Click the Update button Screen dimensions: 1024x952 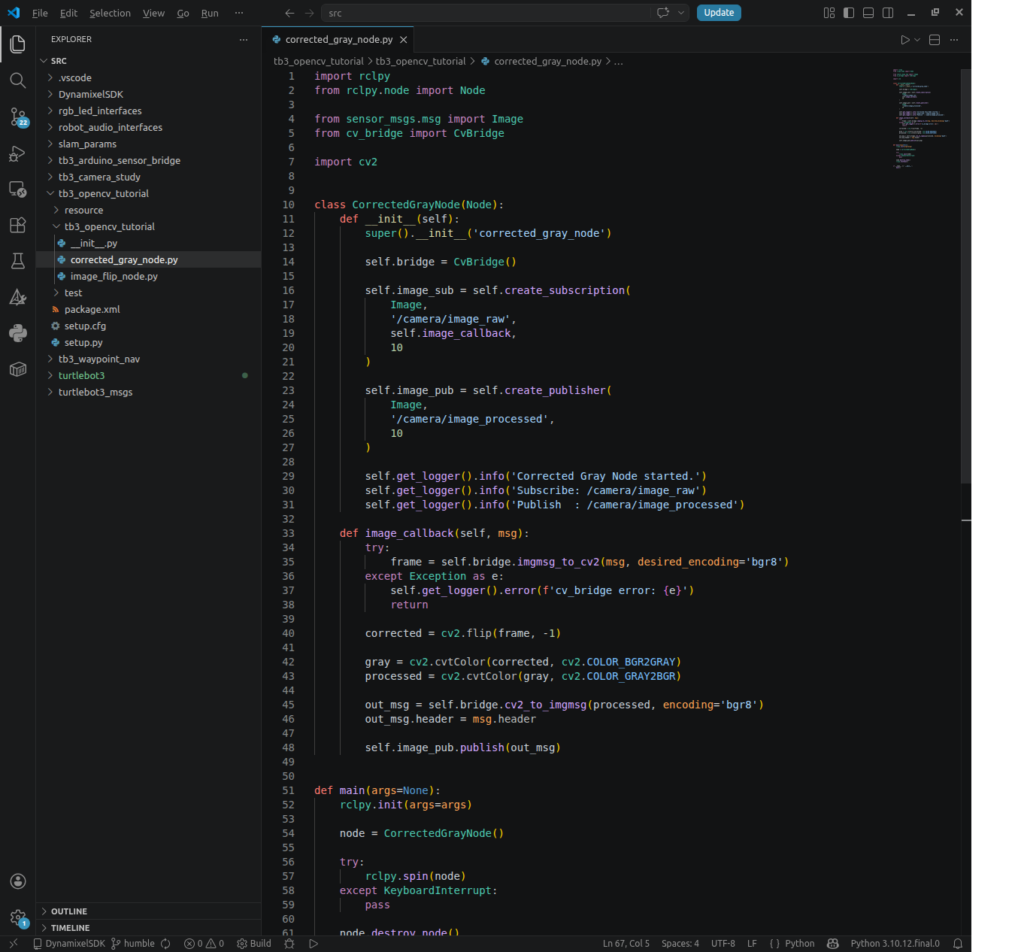(x=718, y=12)
